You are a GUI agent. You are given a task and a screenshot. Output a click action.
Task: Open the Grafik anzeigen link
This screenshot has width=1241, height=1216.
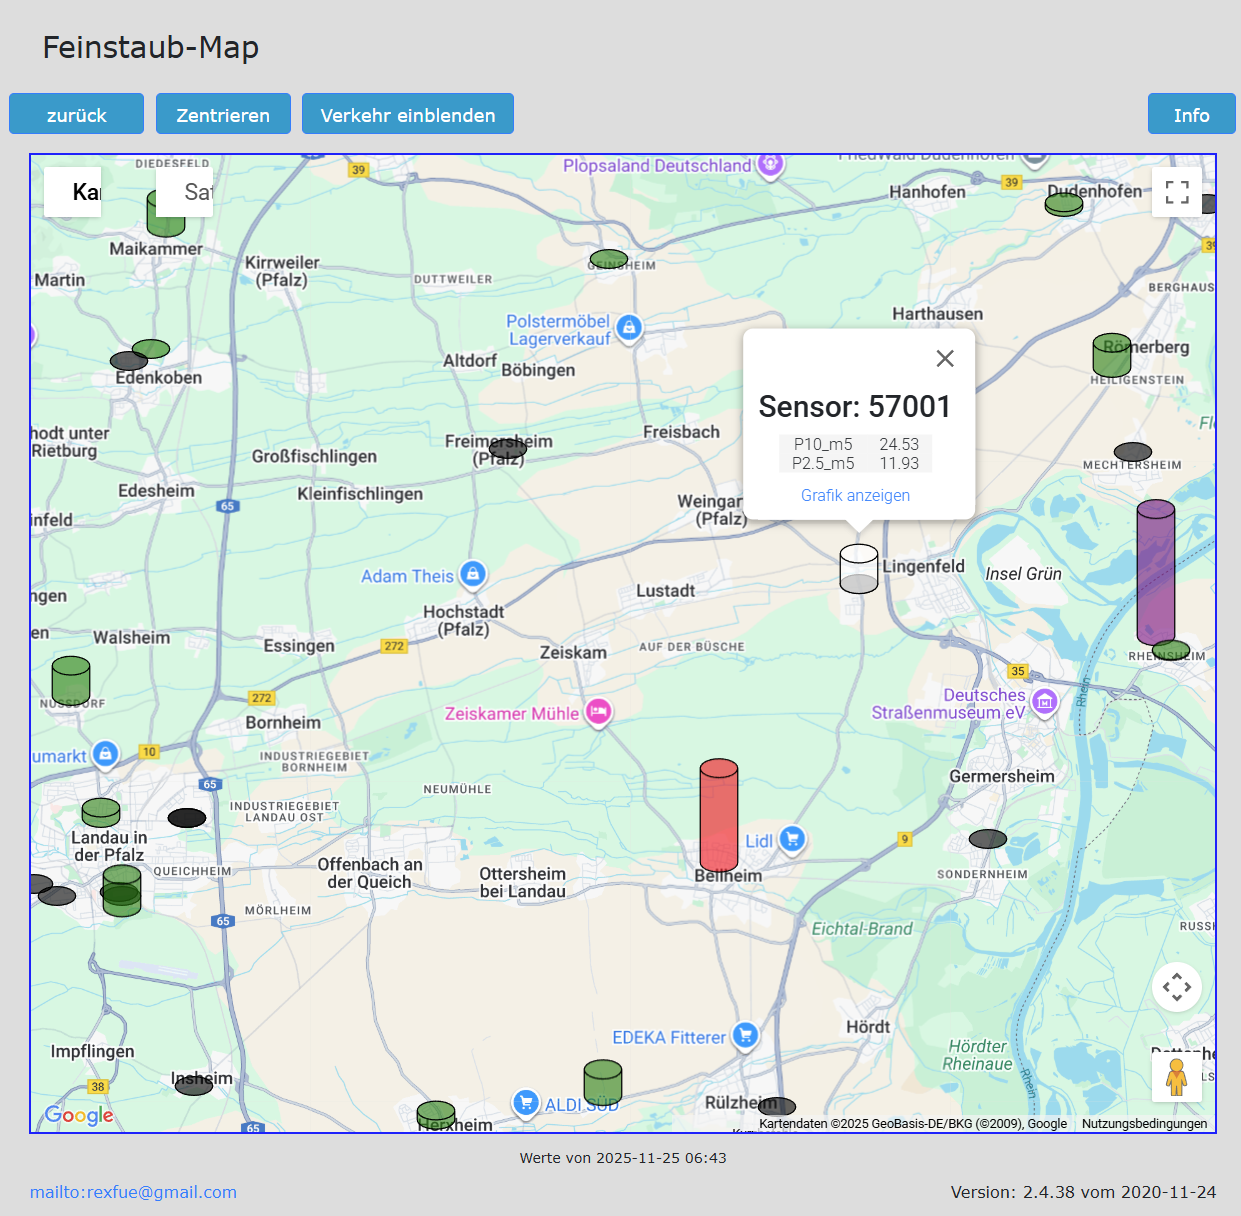855,496
